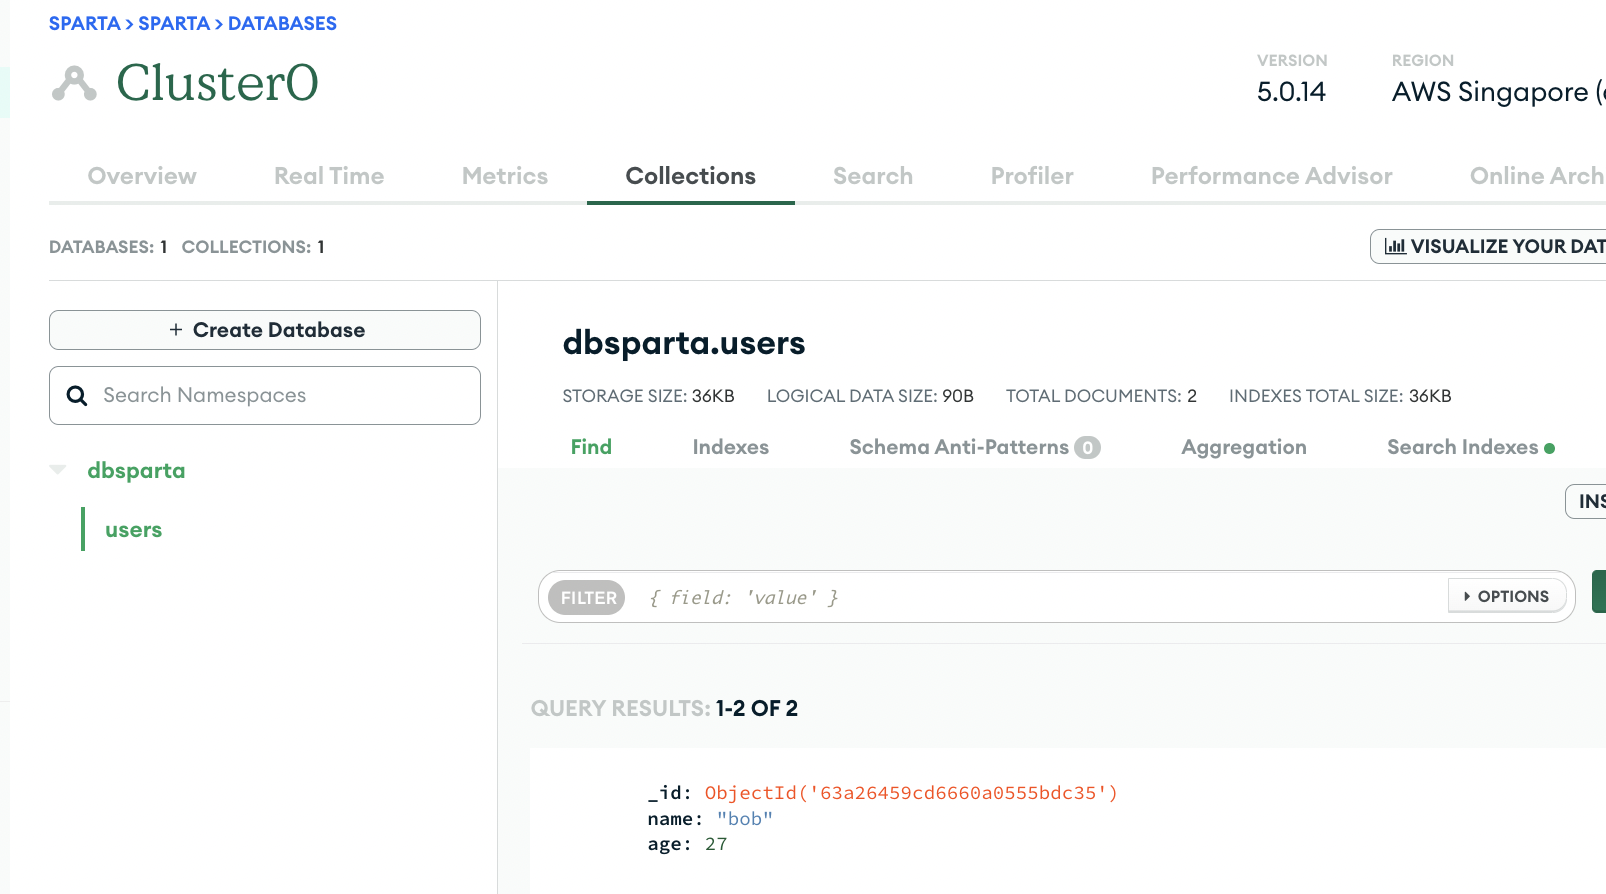This screenshot has width=1606, height=894.
Task: Open the Performance Advisor tab
Action: point(1272,176)
